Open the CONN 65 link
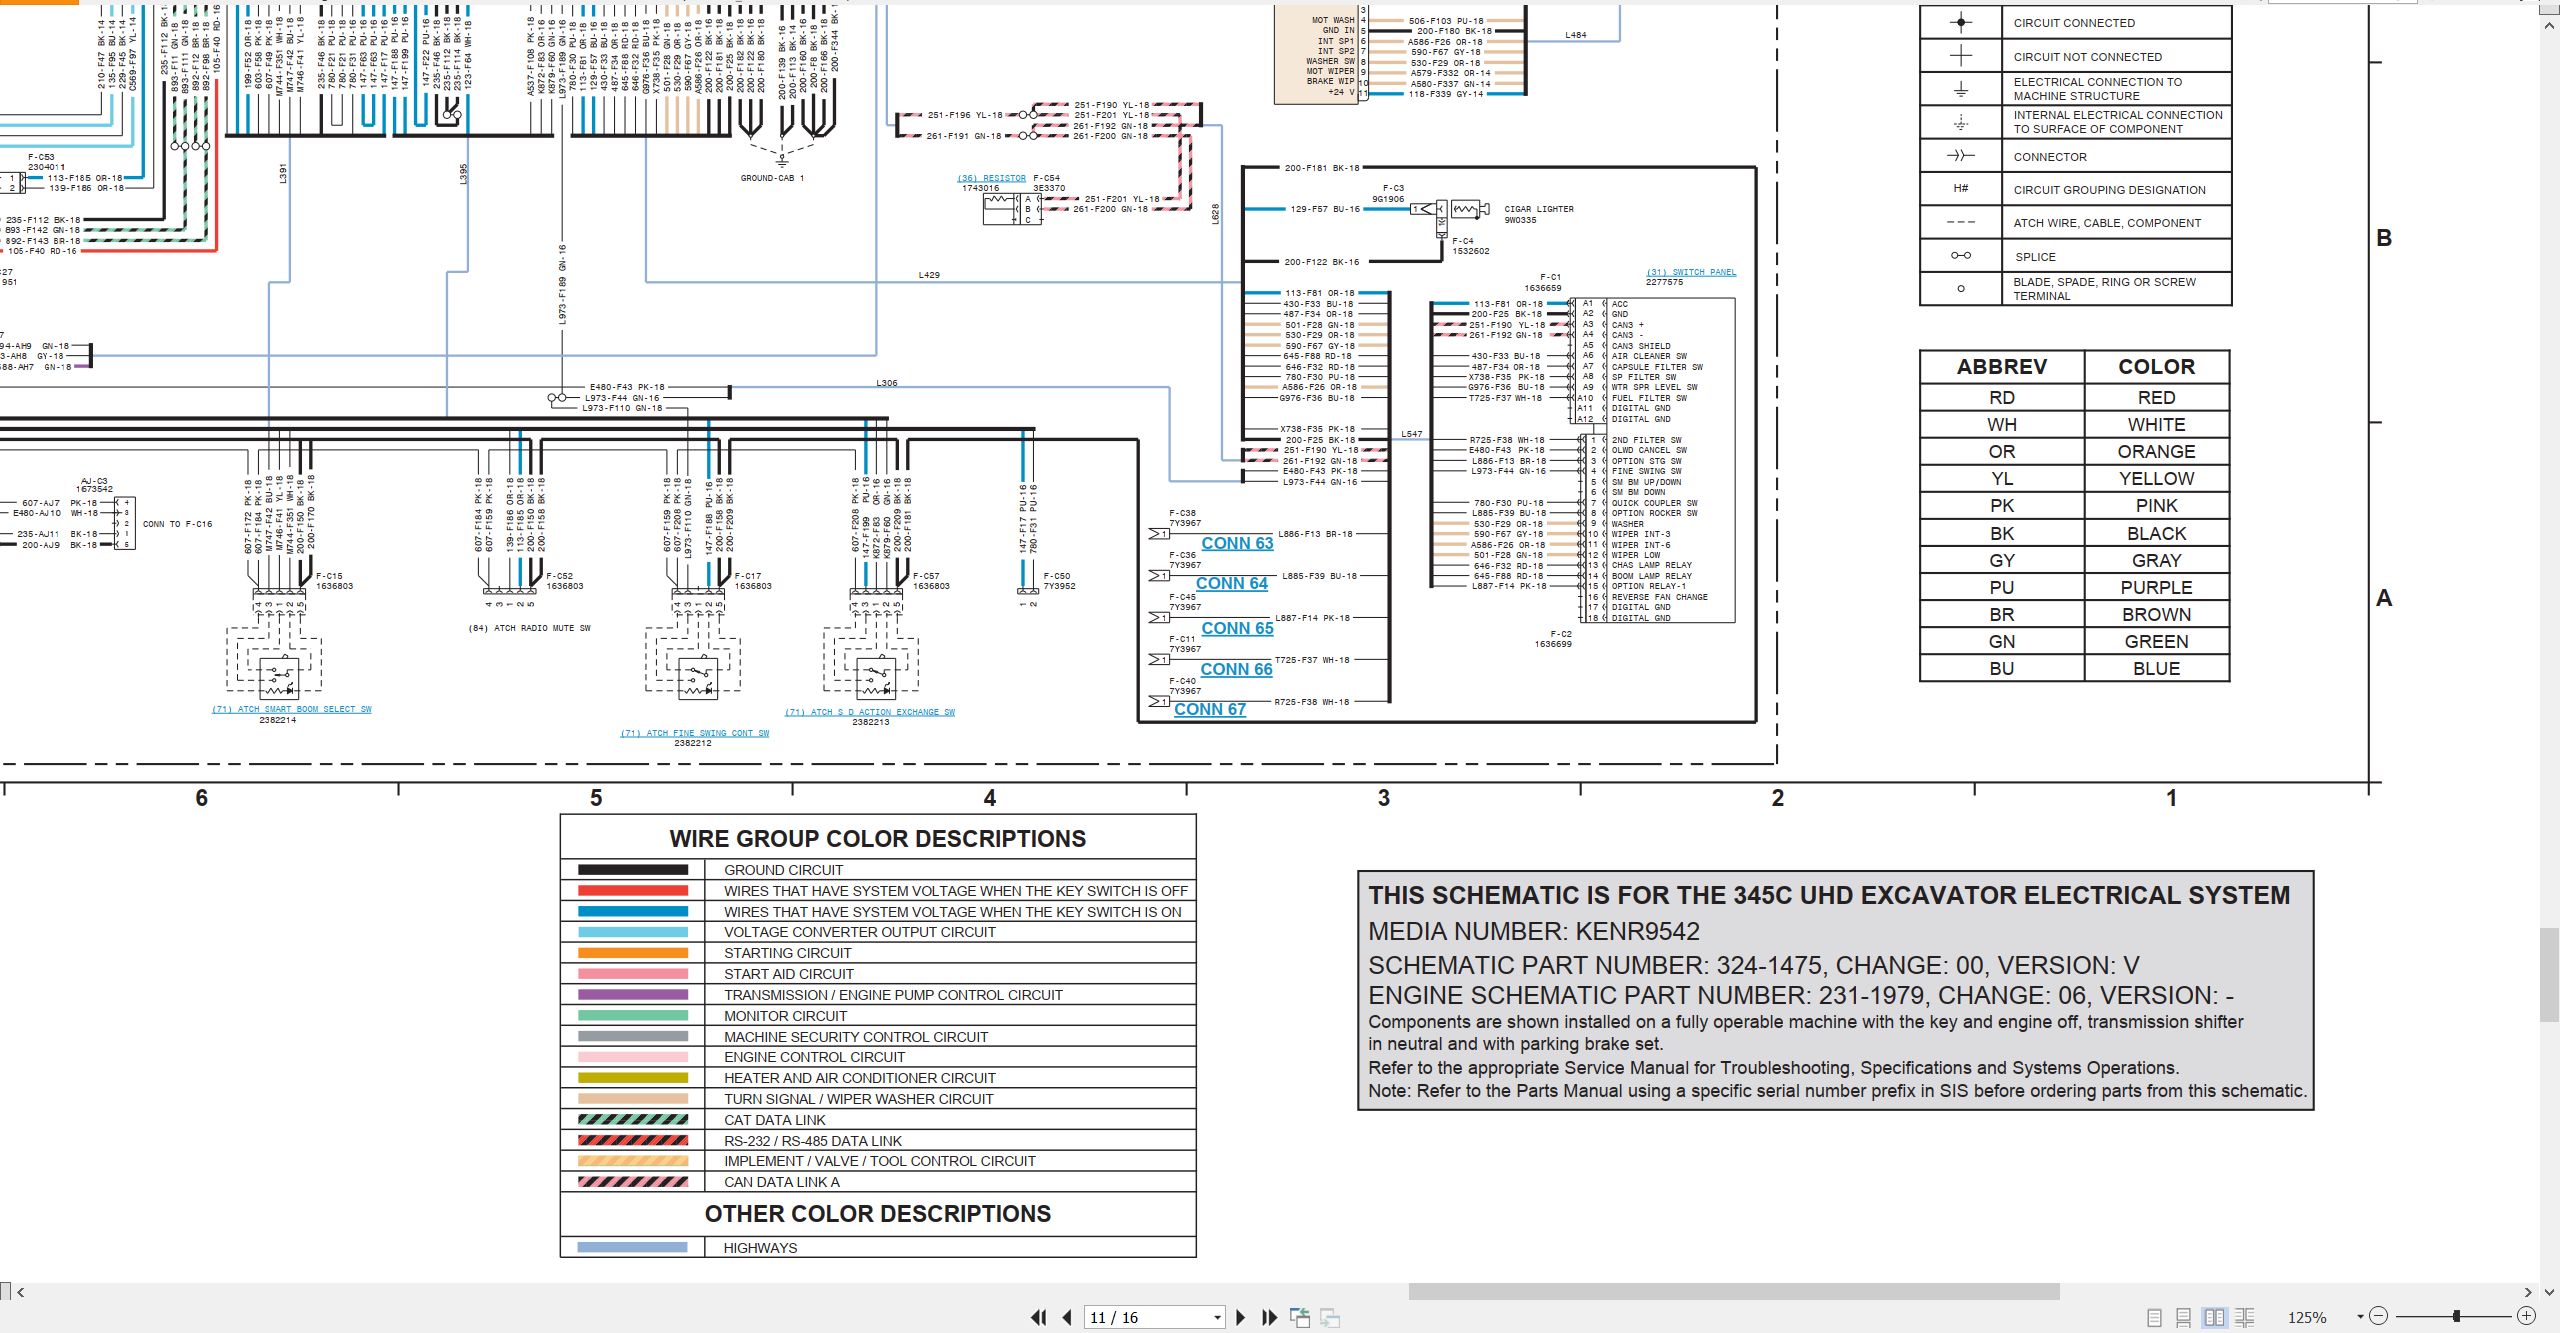This screenshot has width=2560, height=1333. 1237,628
